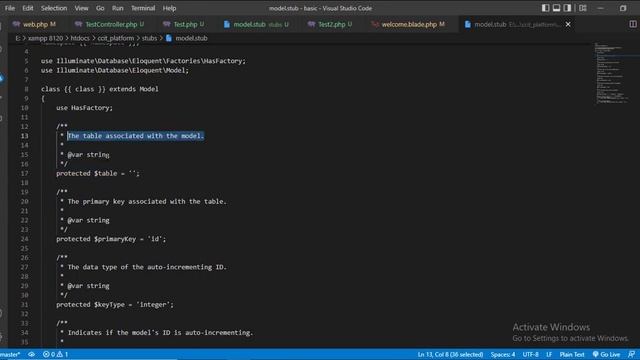Click the line 'use HasFactory;'
The image size is (640, 360).
[x=84, y=108]
